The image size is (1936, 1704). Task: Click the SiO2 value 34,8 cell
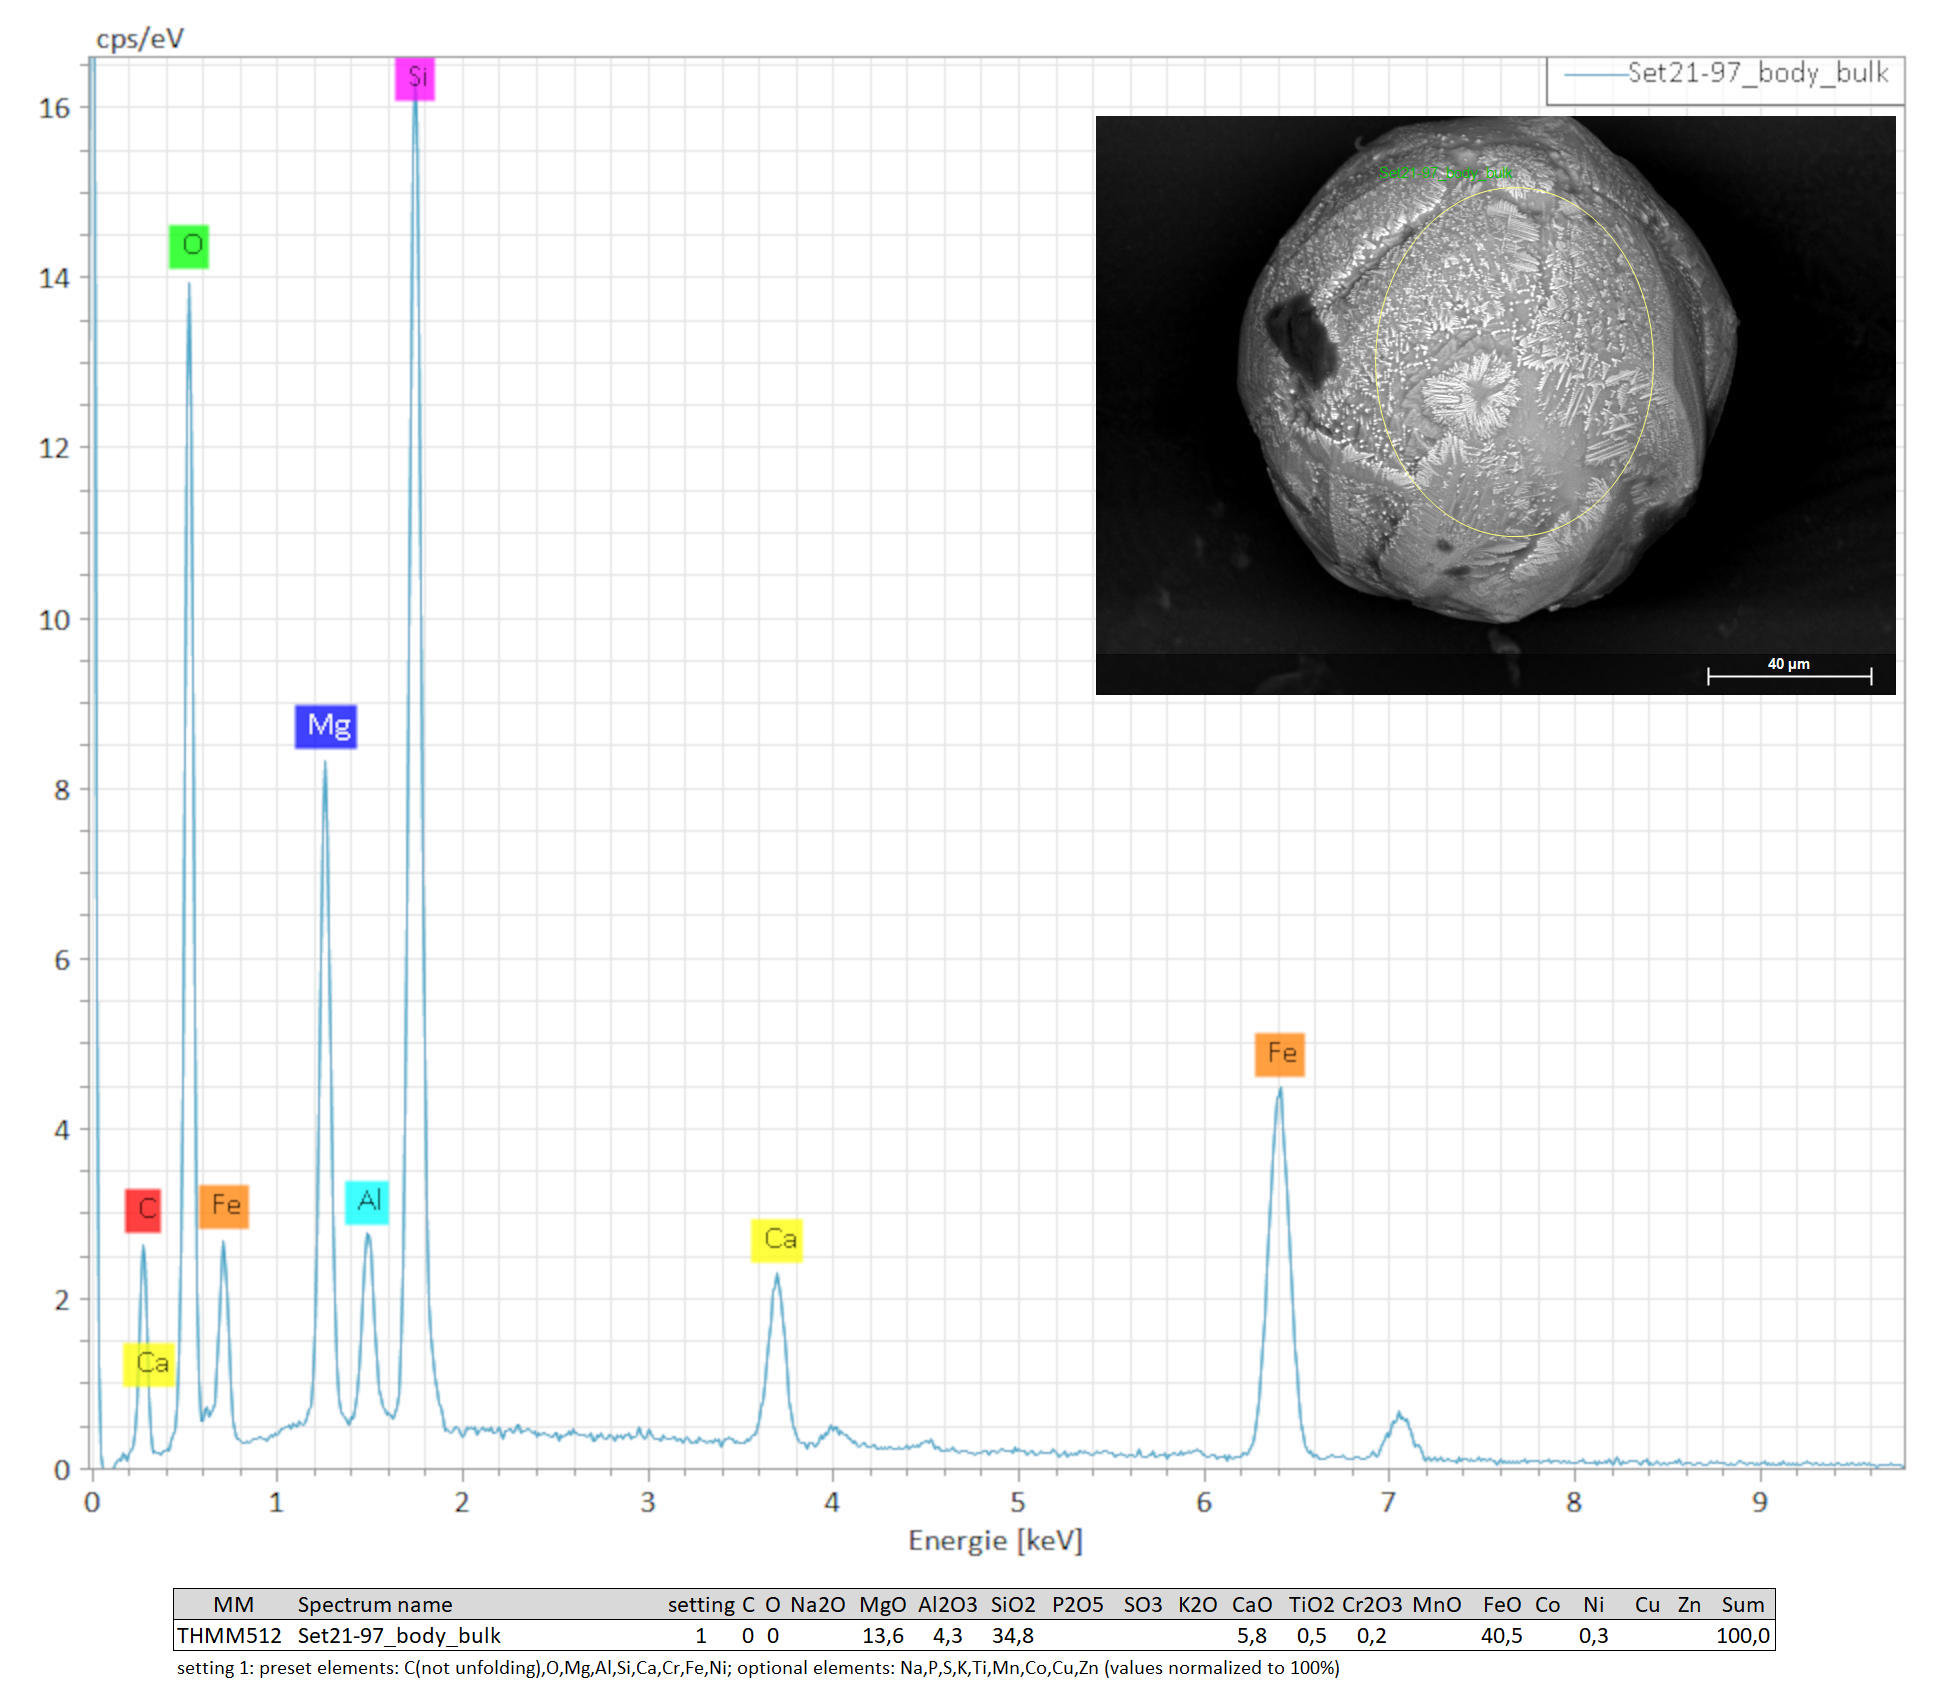pos(1012,1636)
